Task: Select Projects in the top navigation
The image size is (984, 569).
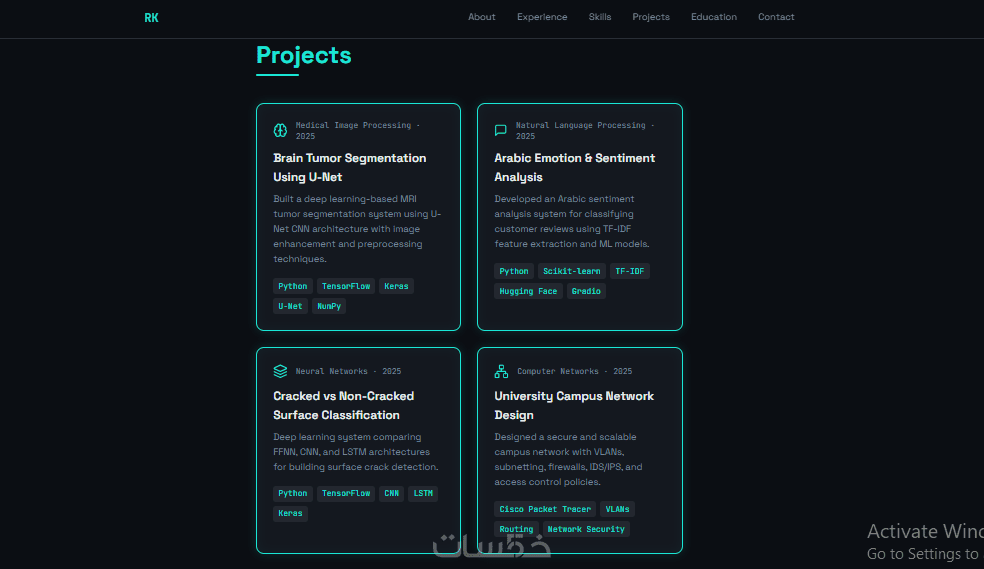Action: tap(650, 17)
